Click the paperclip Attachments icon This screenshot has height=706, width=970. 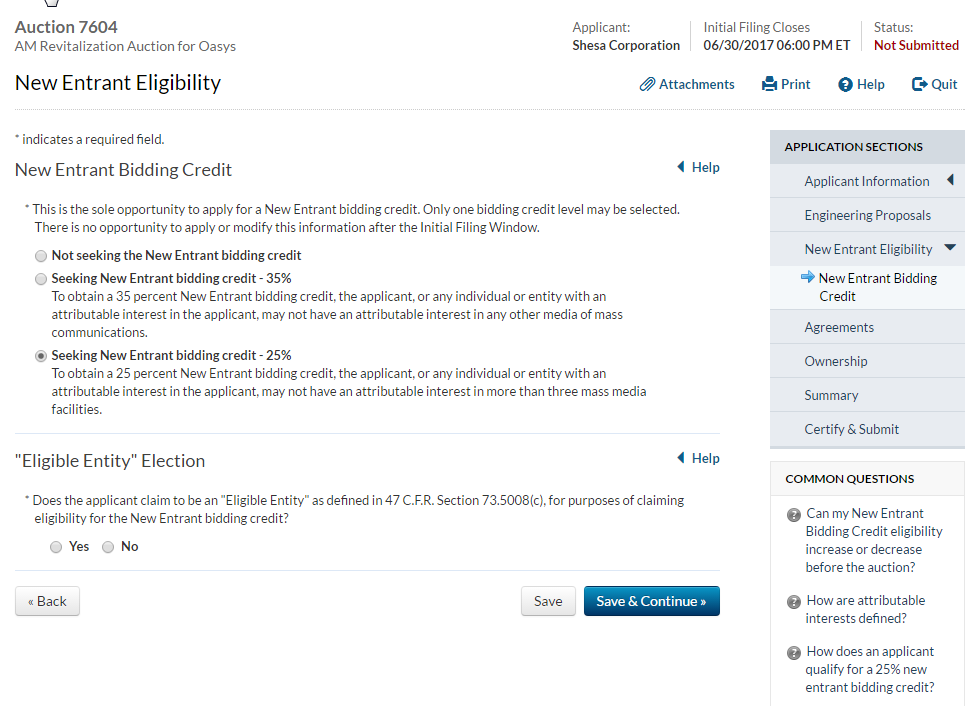[x=647, y=85]
